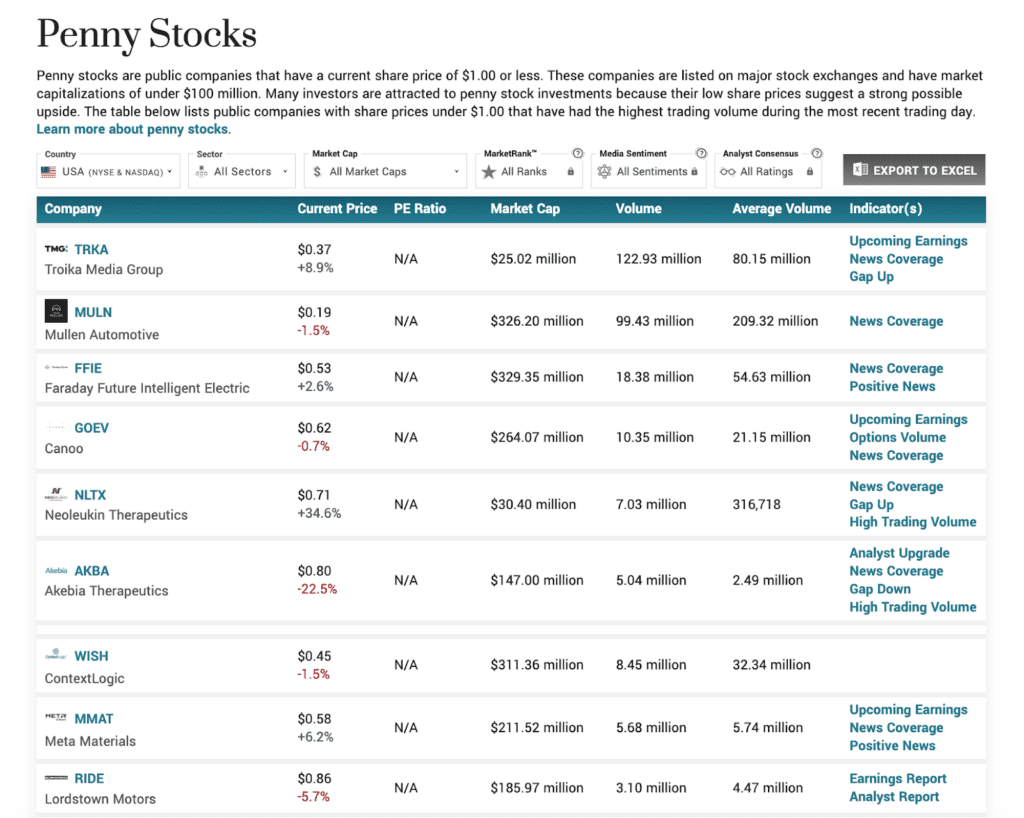
Task: Sort table by Volume column header
Action: (x=638, y=209)
